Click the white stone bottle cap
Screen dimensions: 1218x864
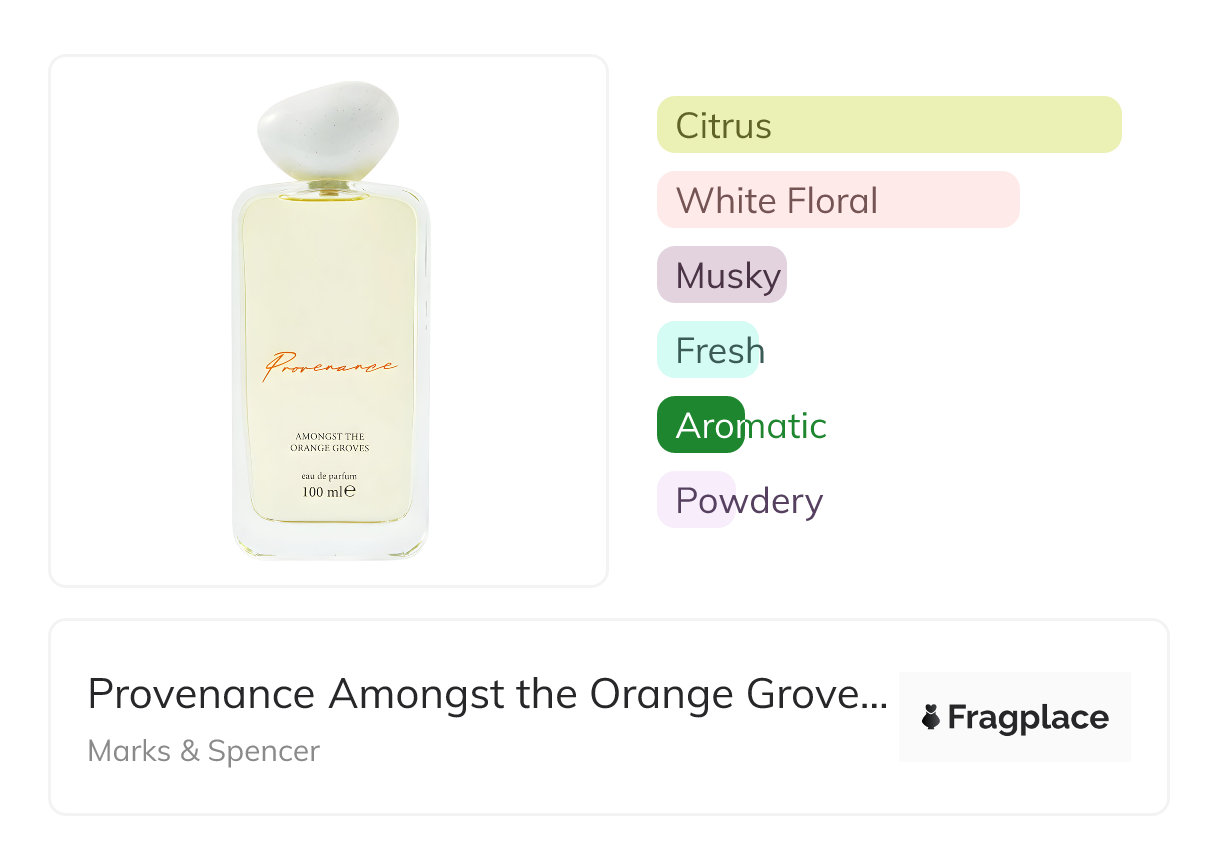[x=328, y=130]
